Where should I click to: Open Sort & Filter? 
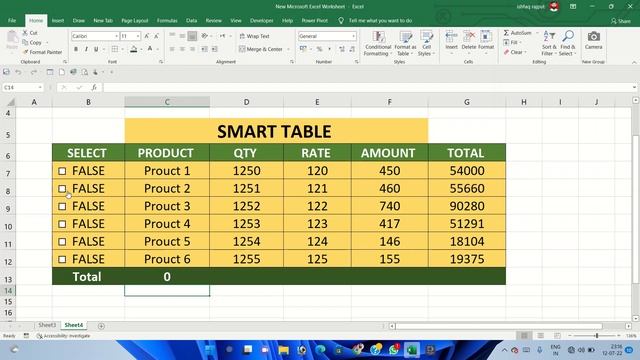549,44
